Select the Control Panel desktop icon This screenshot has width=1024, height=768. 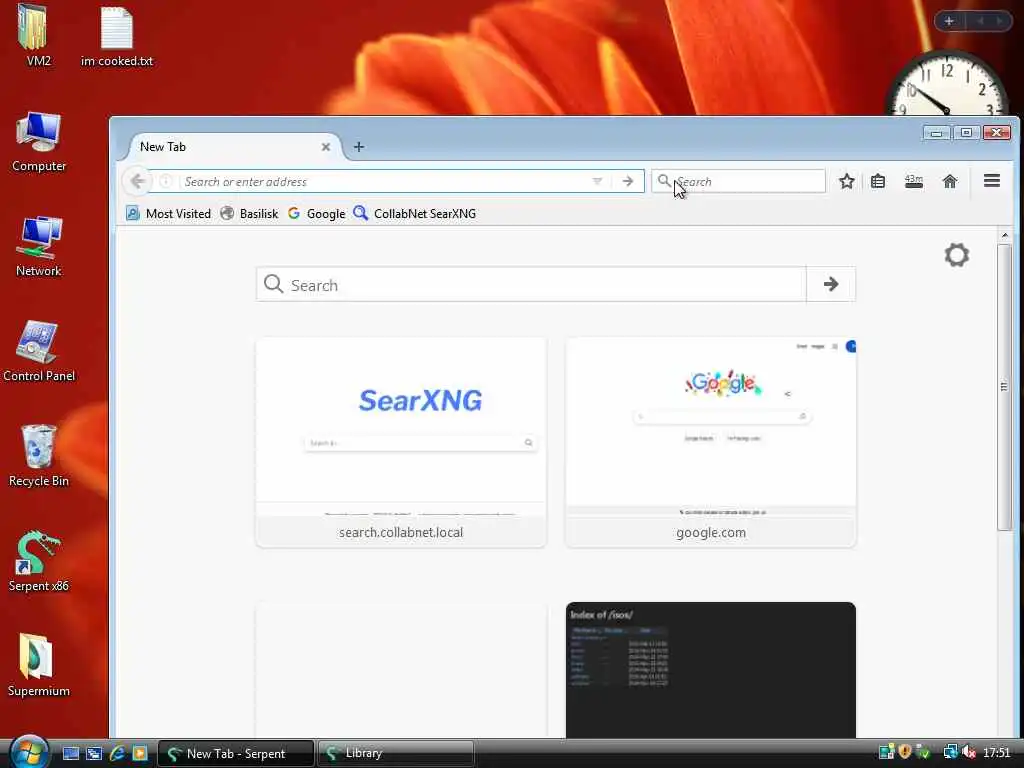[x=39, y=351]
